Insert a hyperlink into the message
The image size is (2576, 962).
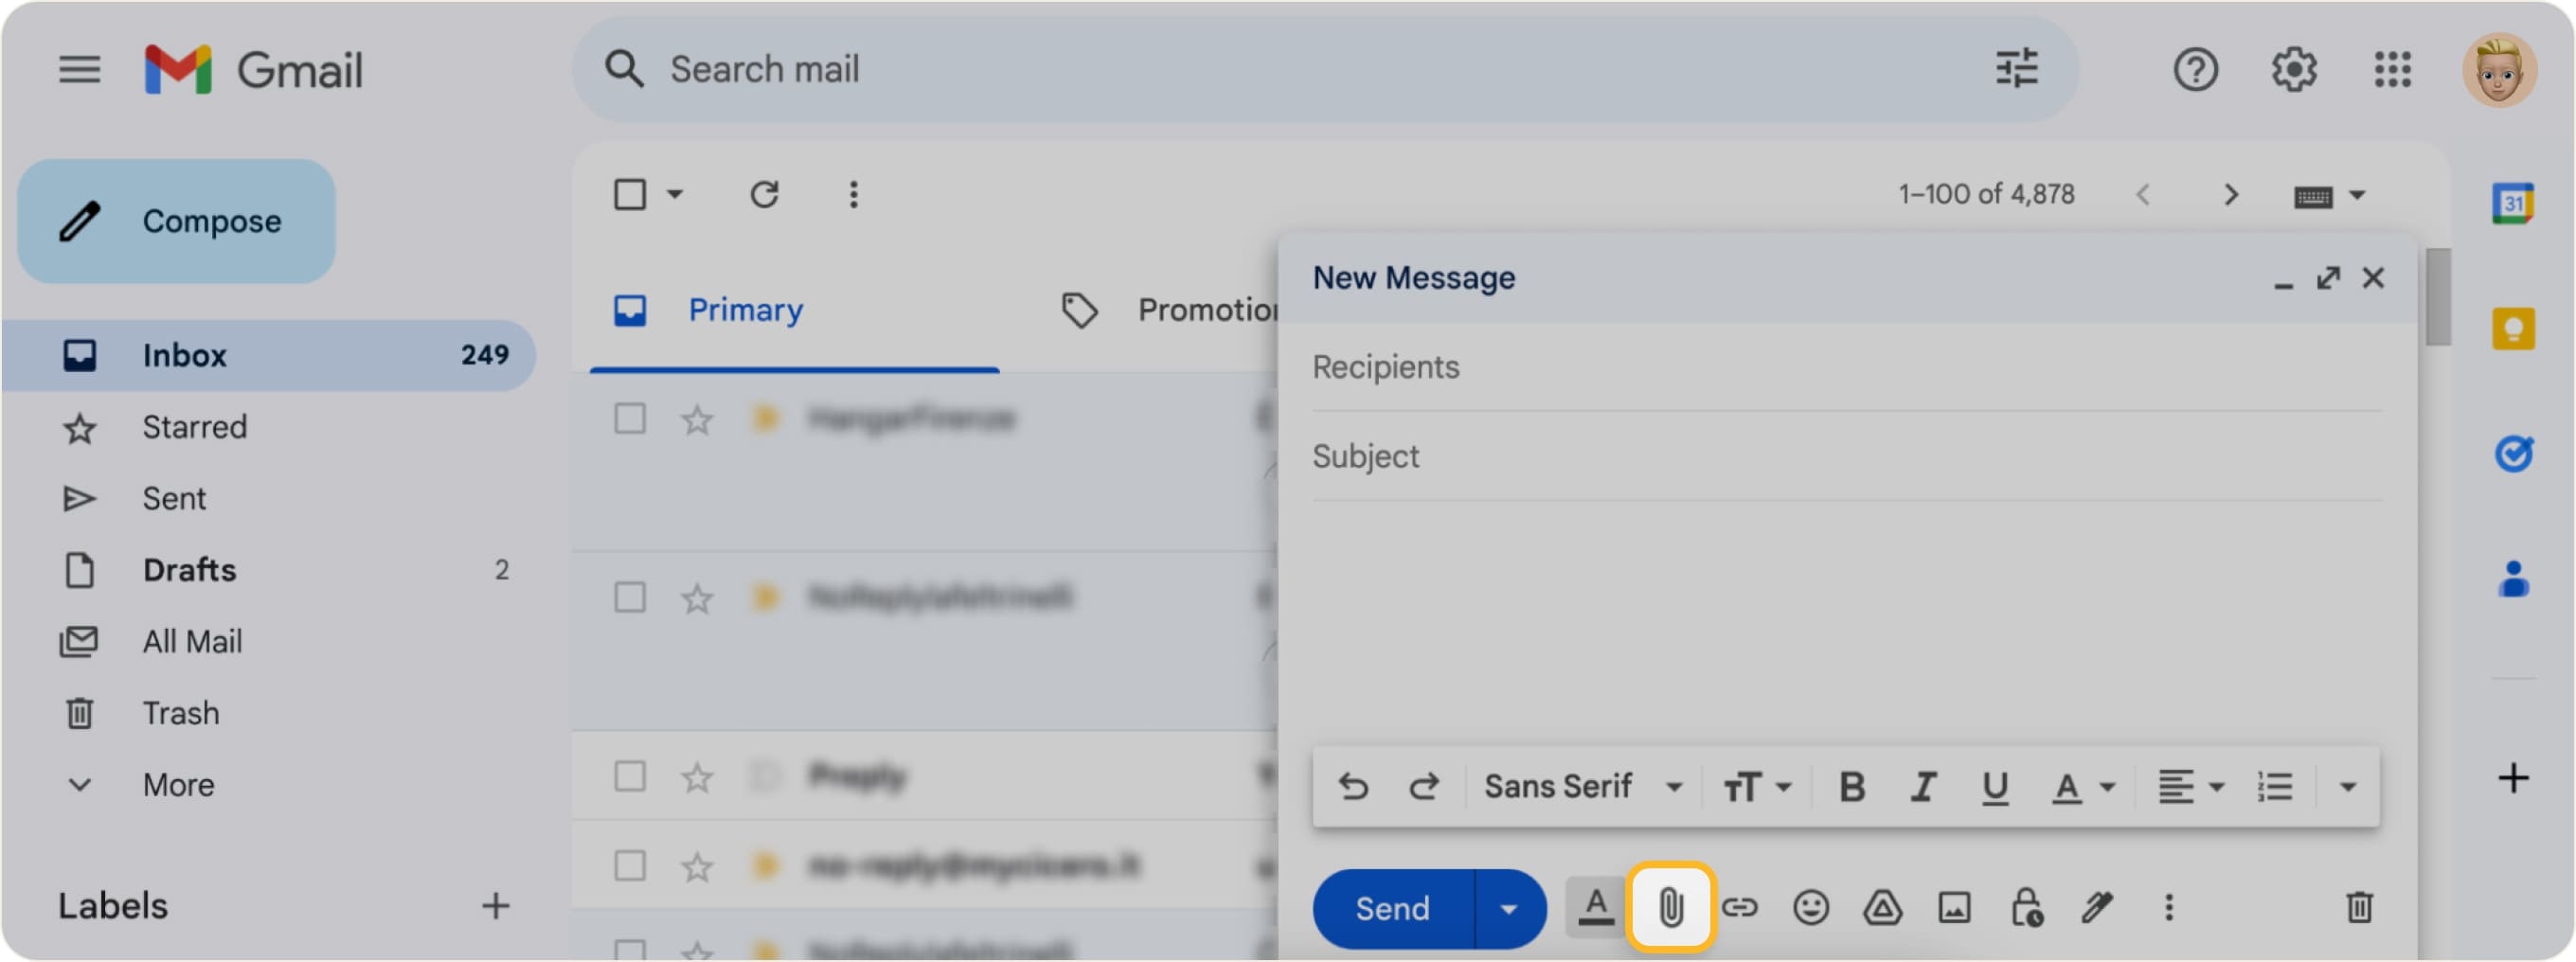1741,908
